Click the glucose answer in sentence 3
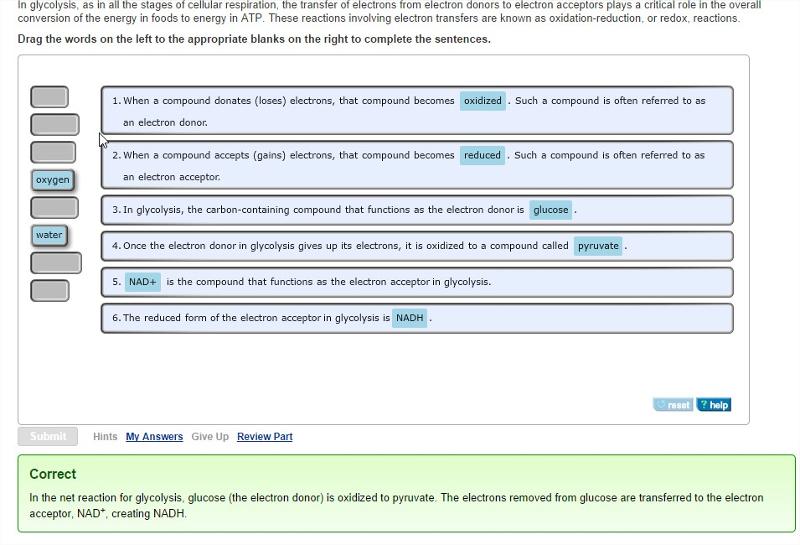Image resolution: width=800 pixels, height=545 pixels. pyautogui.click(x=550, y=210)
